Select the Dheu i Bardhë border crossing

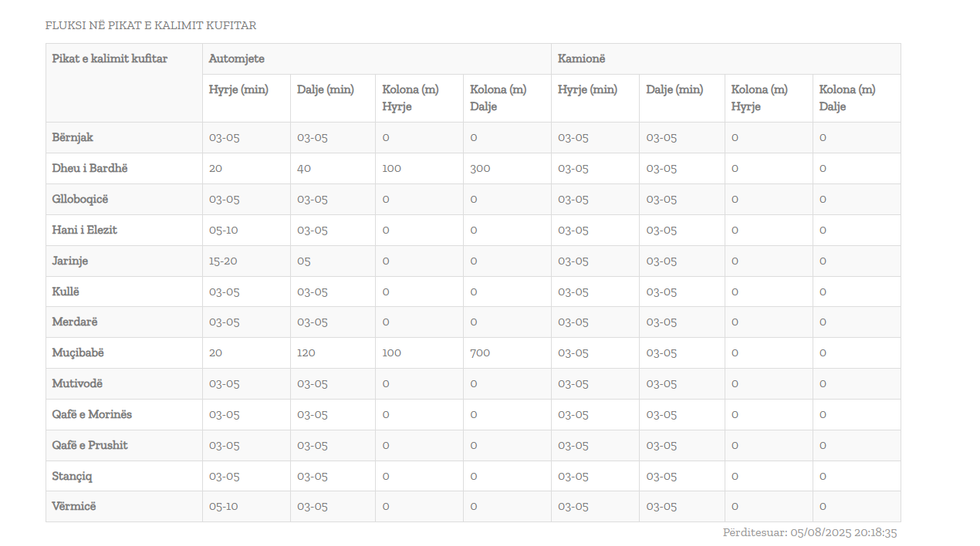click(x=90, y=168)
